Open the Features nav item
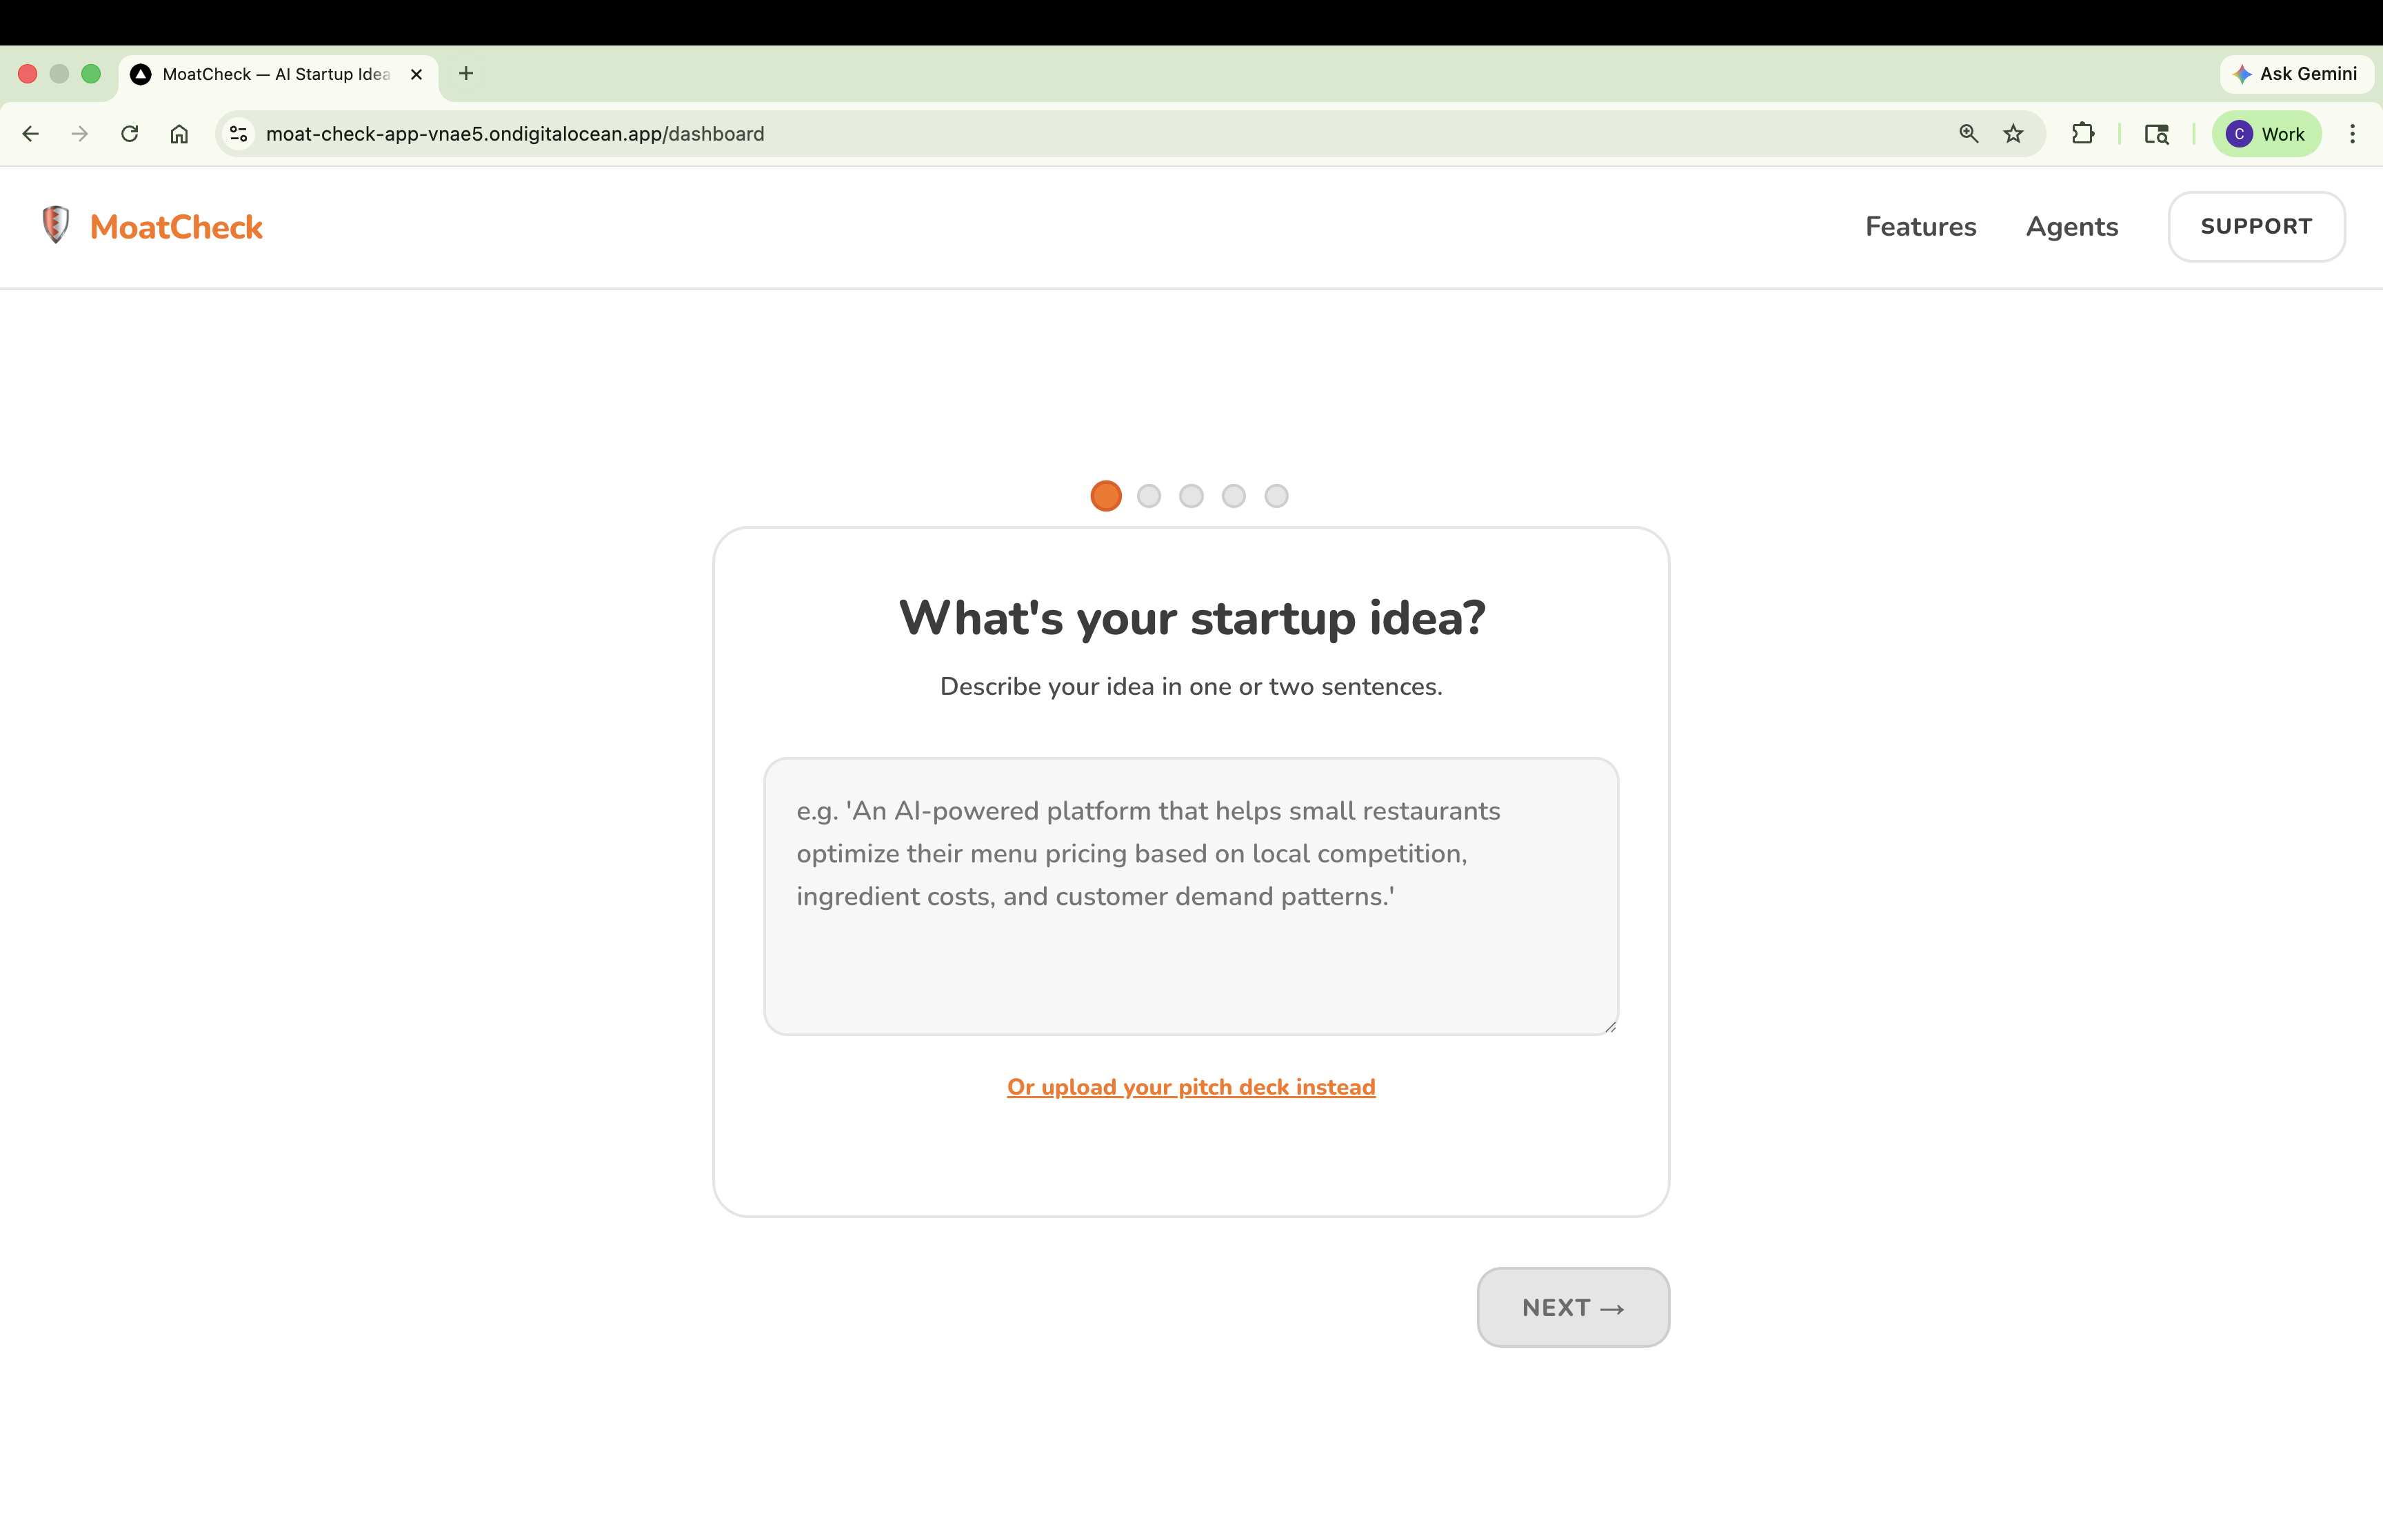Screen dimensions: 2383x1540 click(1920, 227)
